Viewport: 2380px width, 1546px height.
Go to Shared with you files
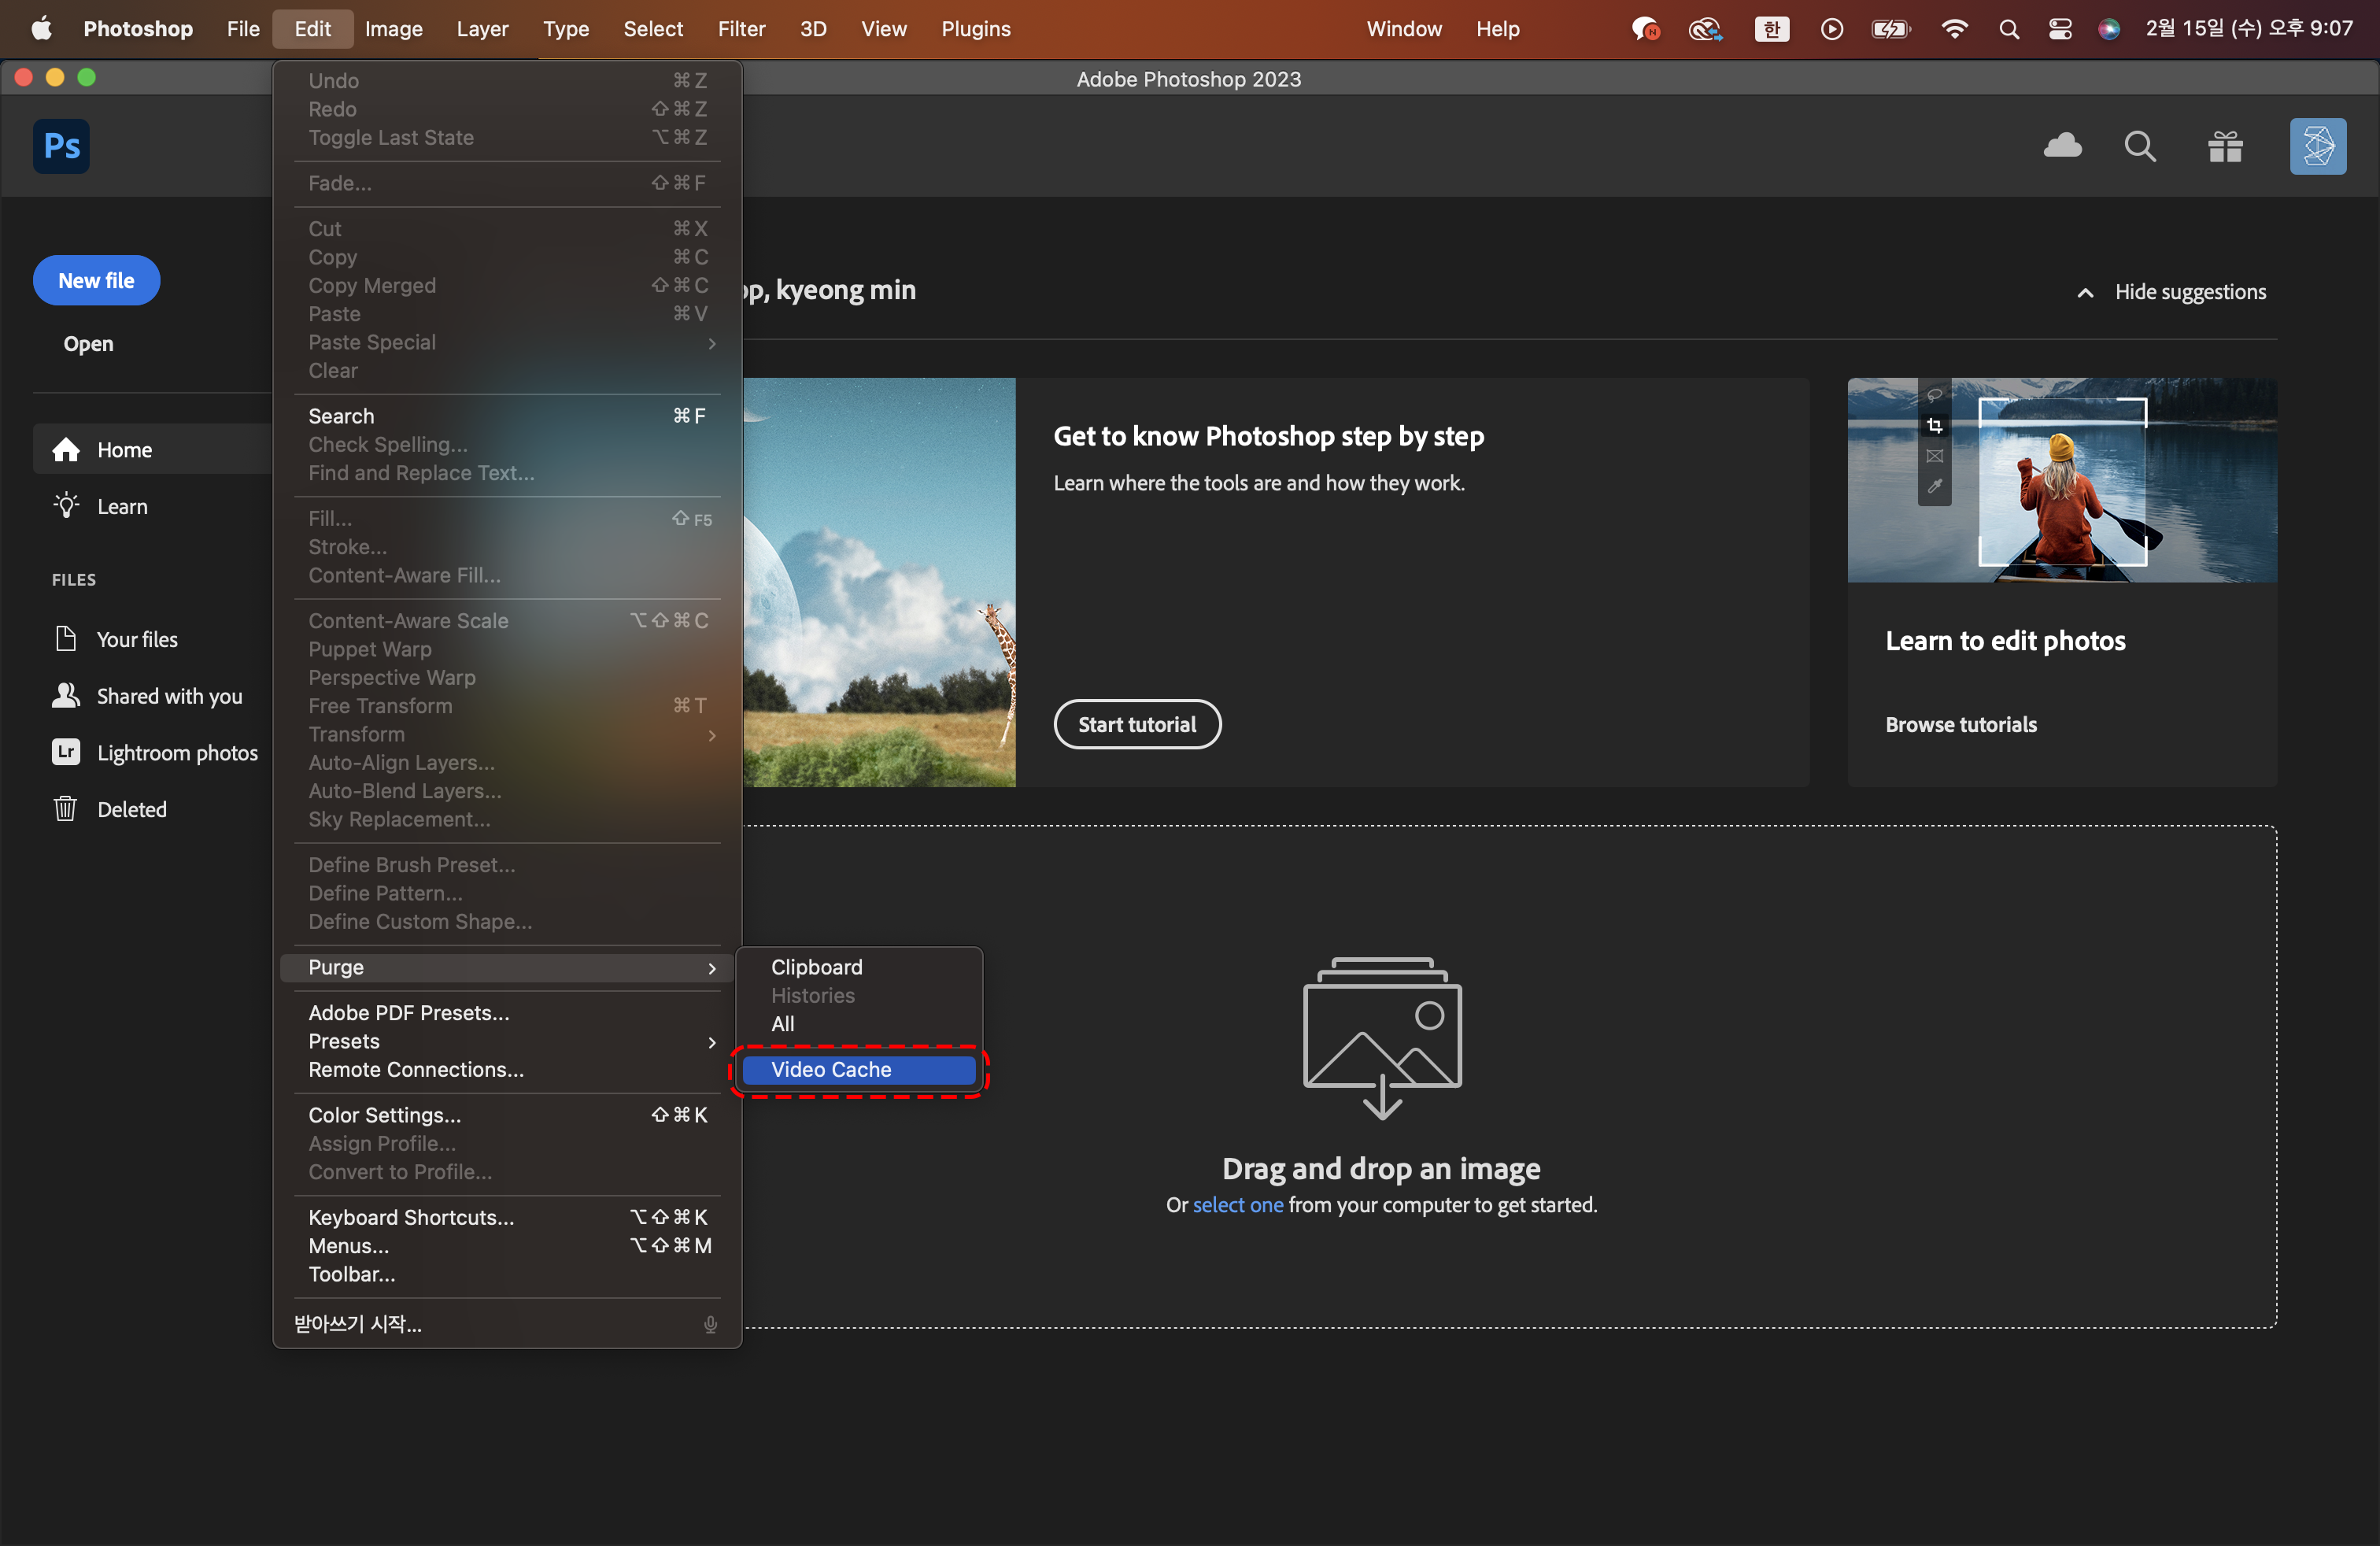click(x=168, y=696)
